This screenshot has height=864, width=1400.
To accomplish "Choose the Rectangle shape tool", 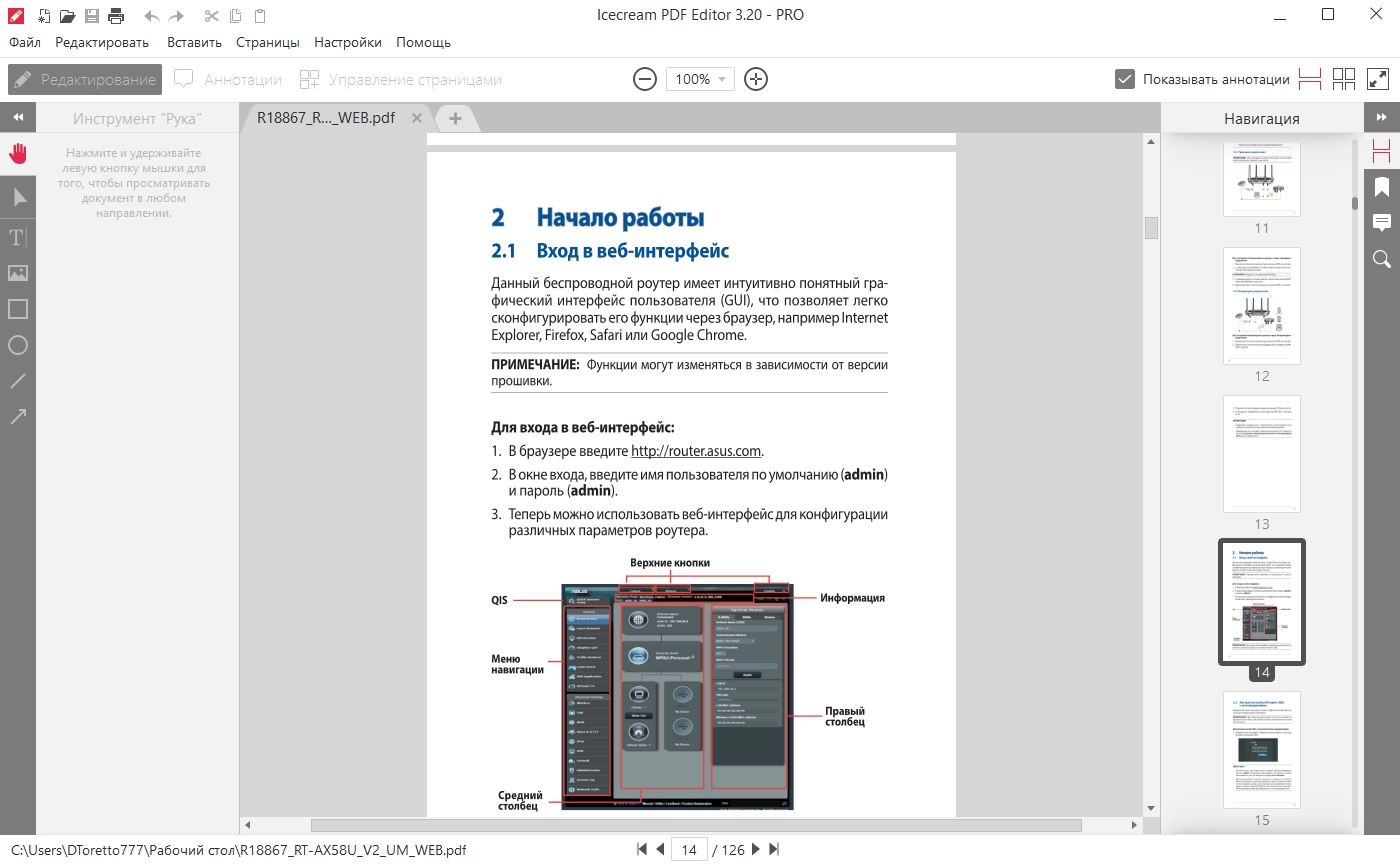I will point(18,309).
